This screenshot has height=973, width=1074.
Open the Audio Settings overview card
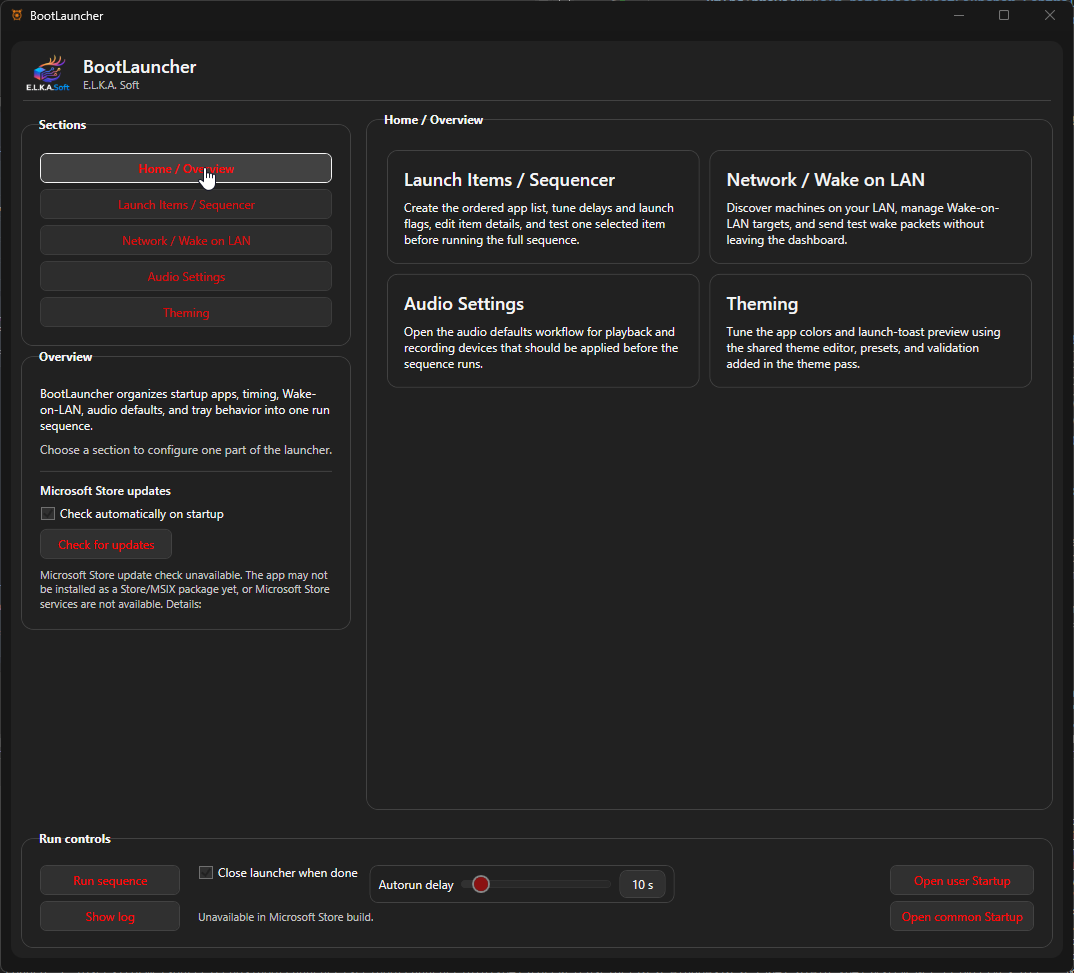click(543, 331)
